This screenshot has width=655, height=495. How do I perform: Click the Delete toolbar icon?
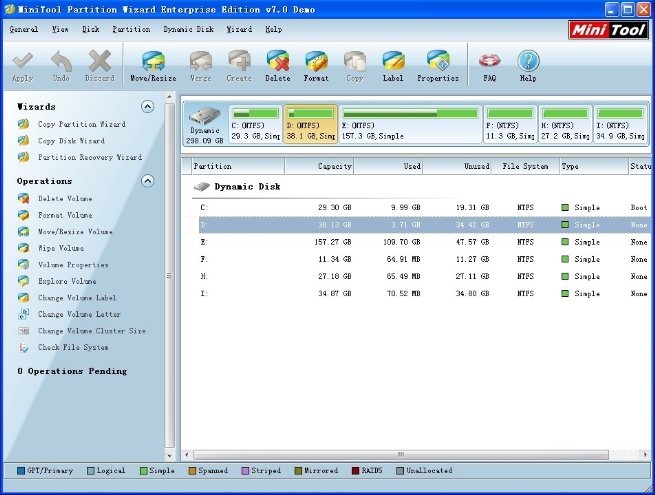278,61
